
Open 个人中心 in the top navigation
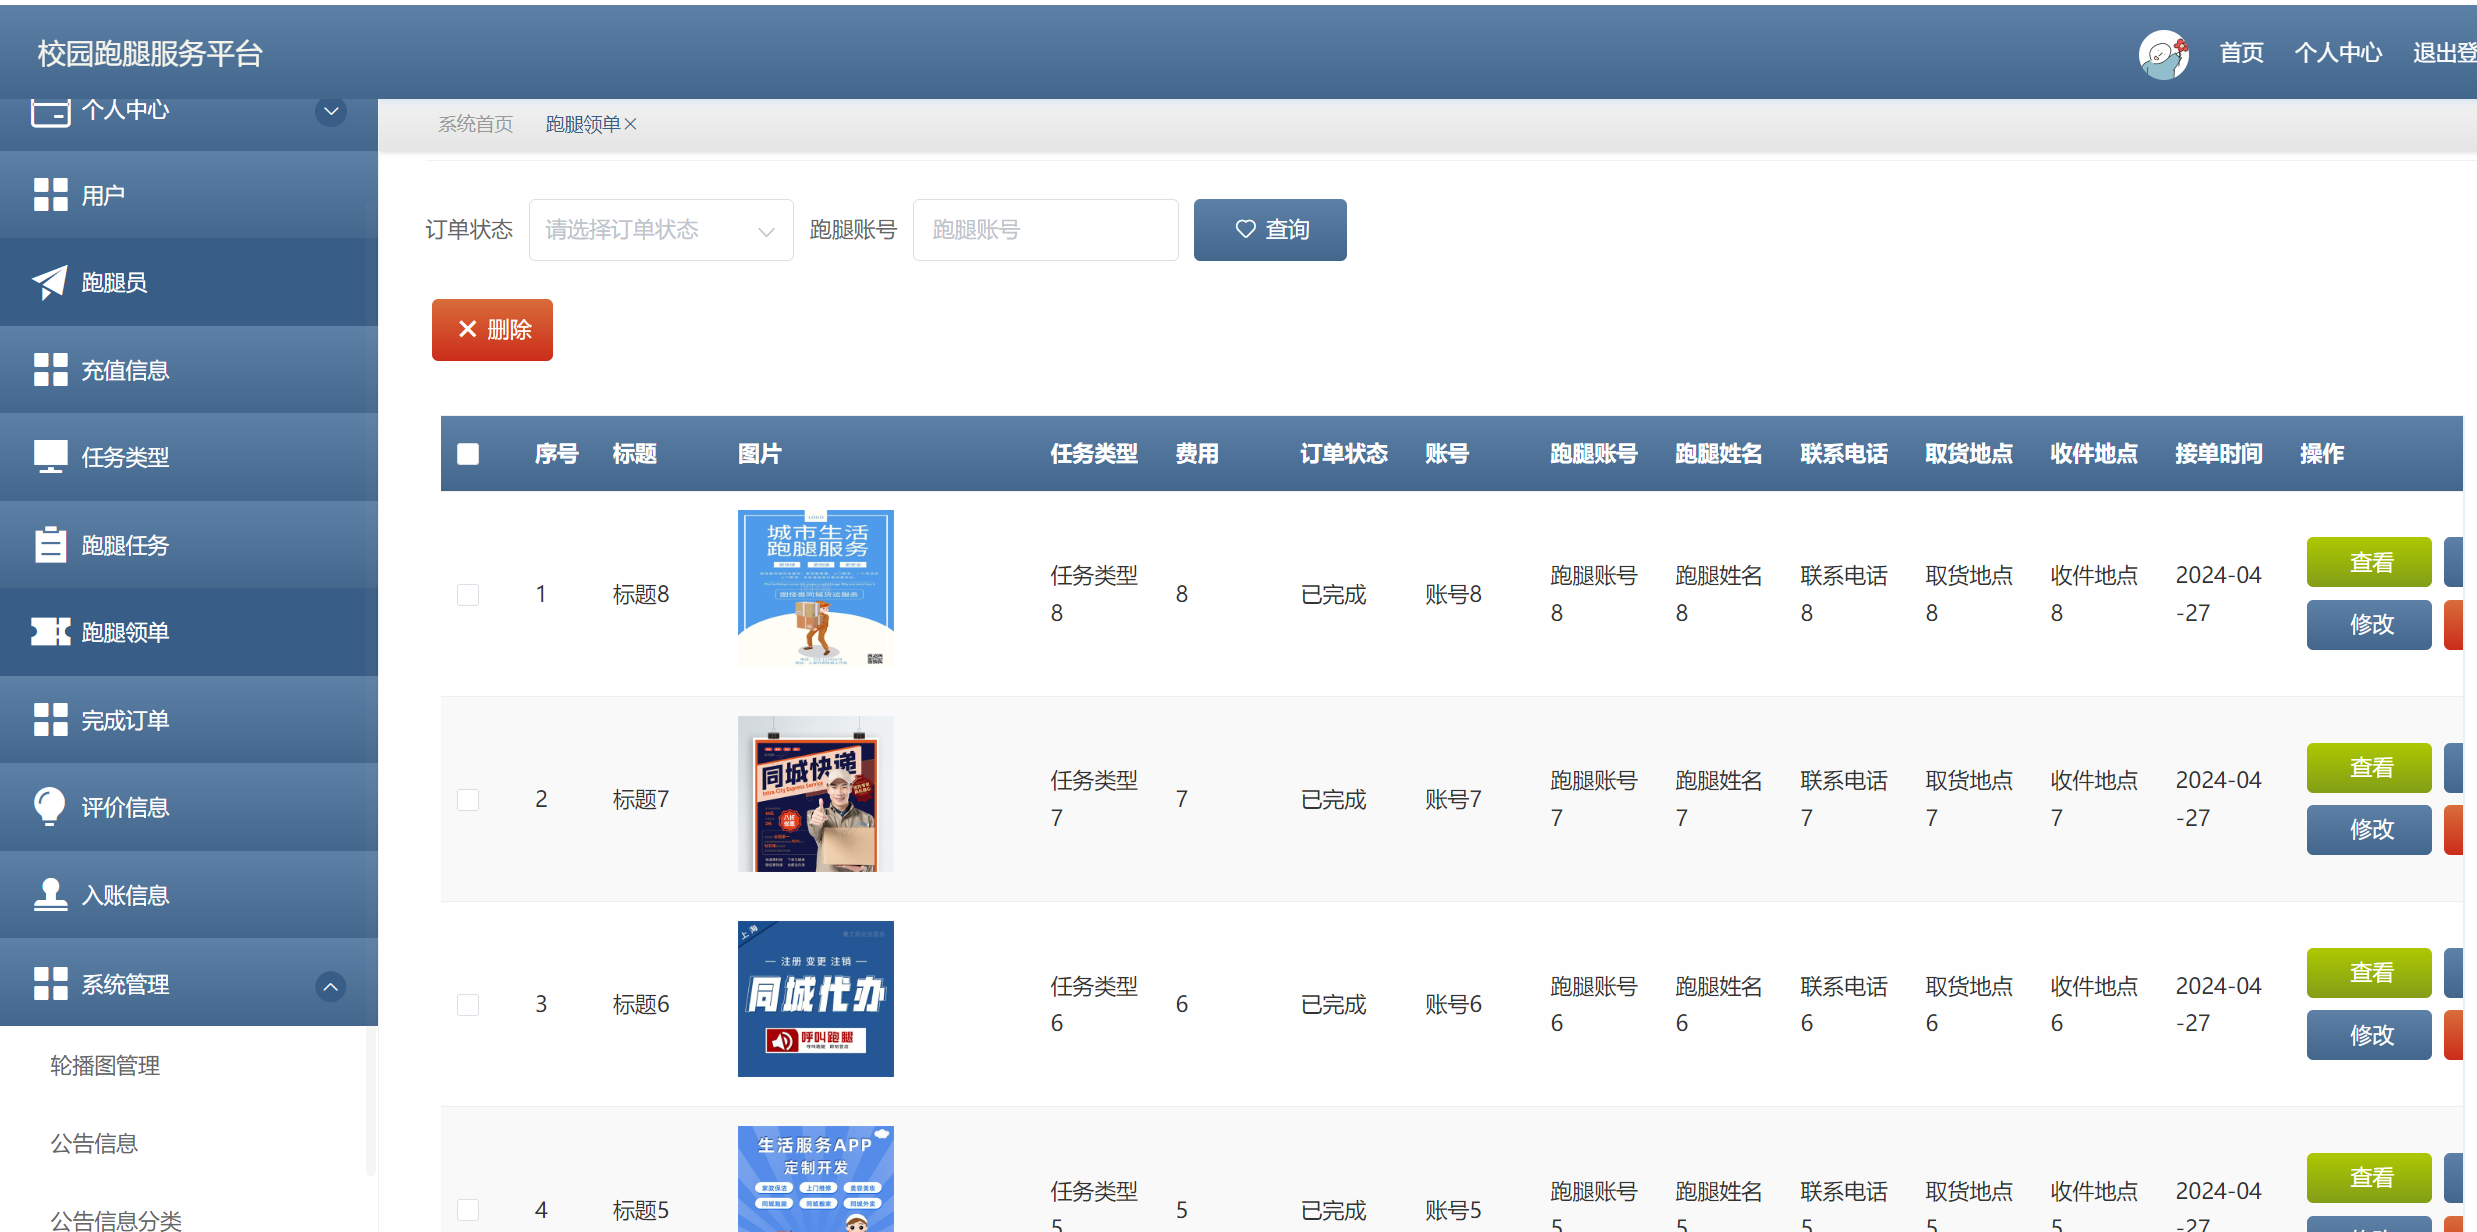[x=2338, y=53]
